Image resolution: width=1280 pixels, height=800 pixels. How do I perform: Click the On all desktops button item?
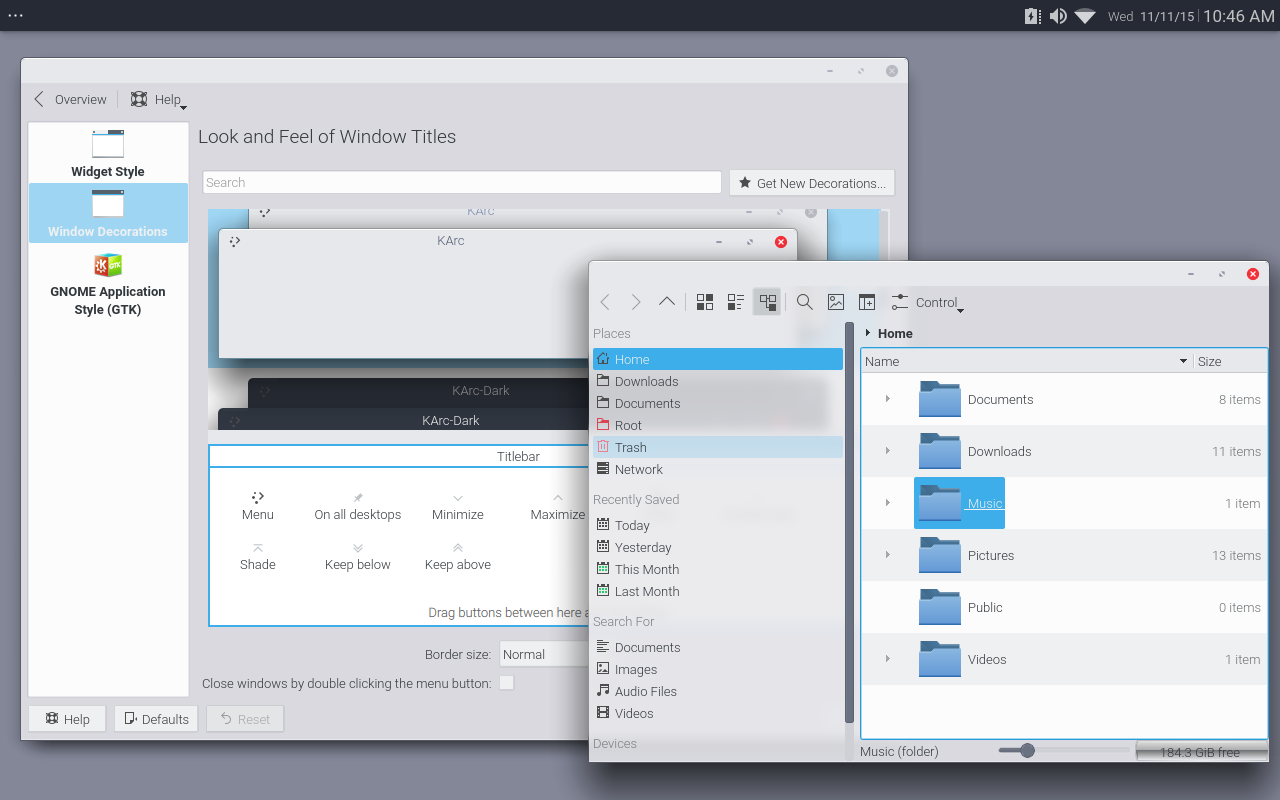tap(358, 506)
